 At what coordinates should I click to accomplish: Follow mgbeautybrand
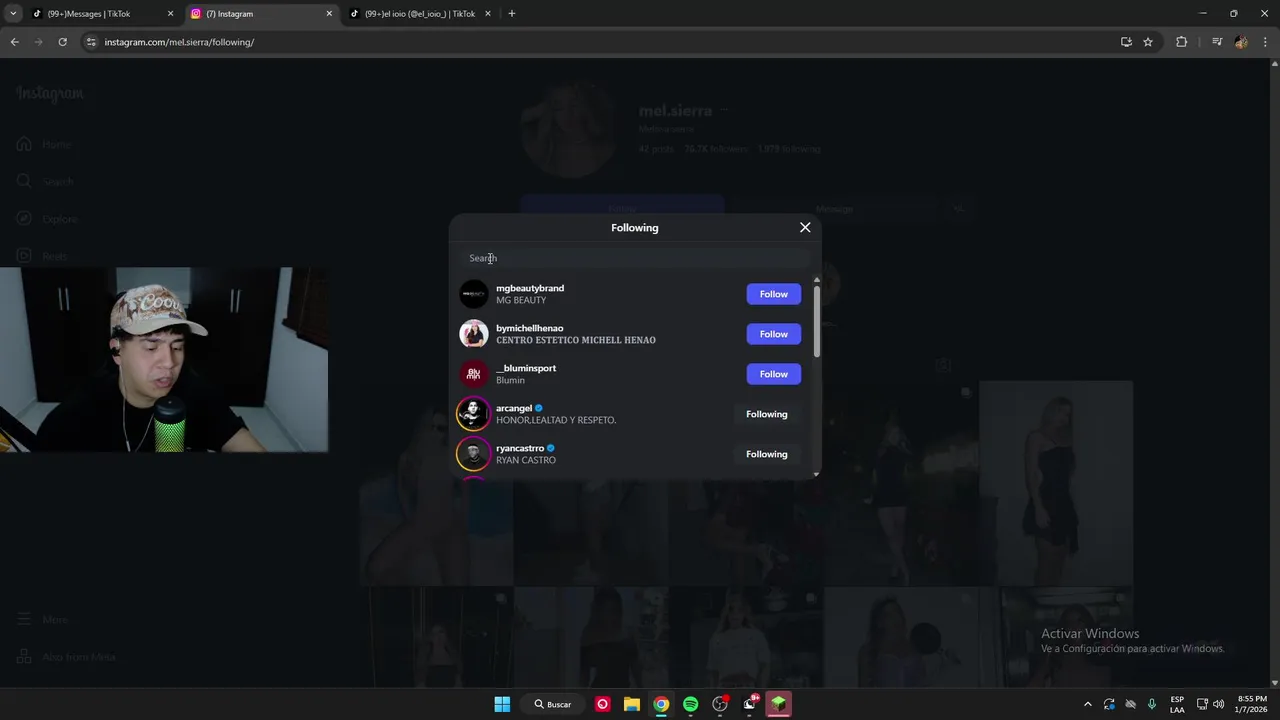pyautogui.click(x=773, y=294)
